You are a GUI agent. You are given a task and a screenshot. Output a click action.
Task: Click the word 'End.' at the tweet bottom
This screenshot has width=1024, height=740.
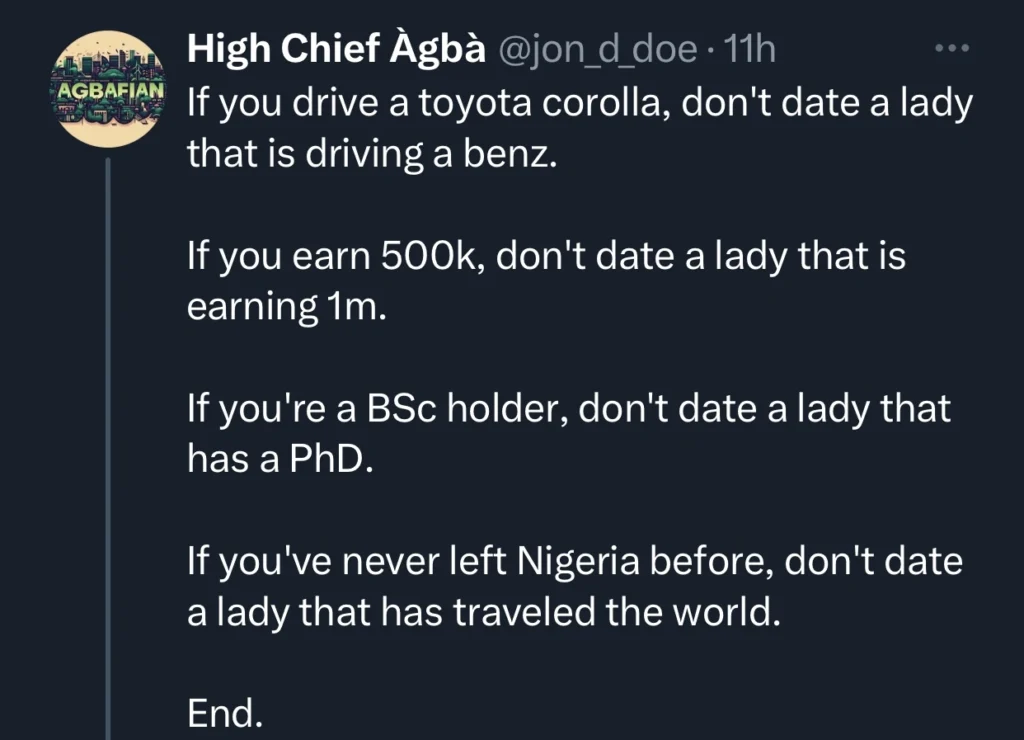click(225, 712)
